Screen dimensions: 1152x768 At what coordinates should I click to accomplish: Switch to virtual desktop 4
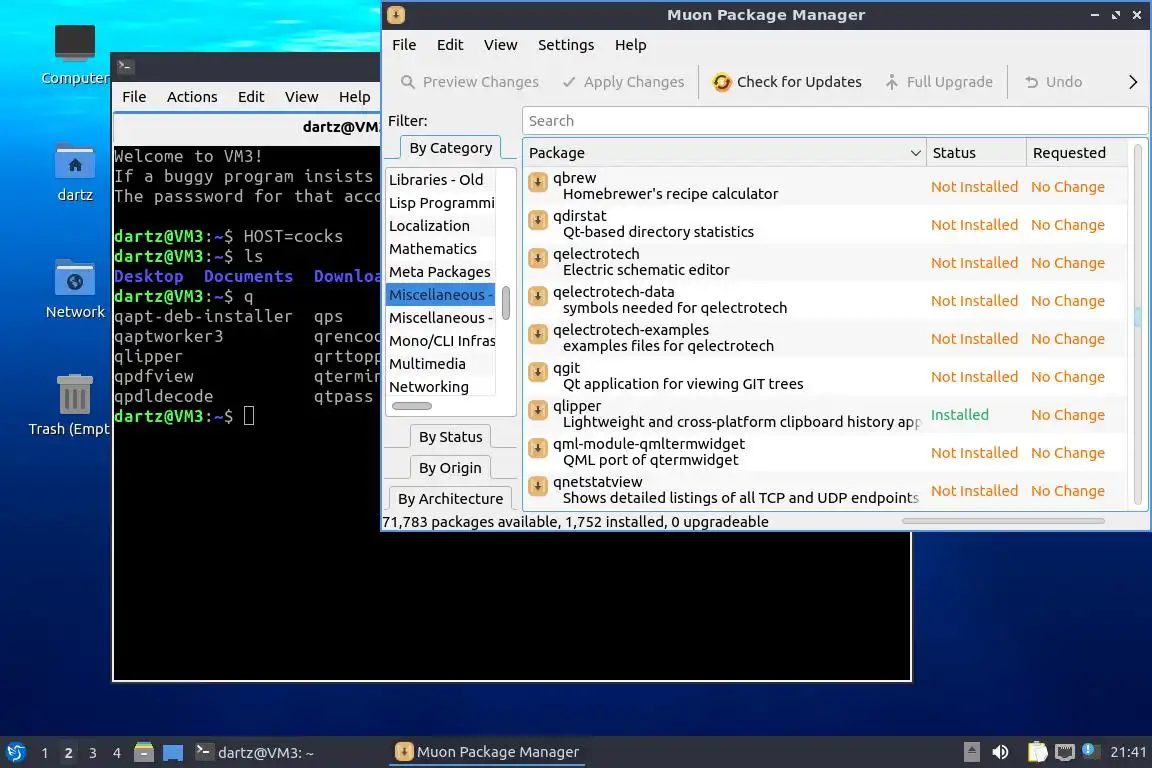click(116, 753)
